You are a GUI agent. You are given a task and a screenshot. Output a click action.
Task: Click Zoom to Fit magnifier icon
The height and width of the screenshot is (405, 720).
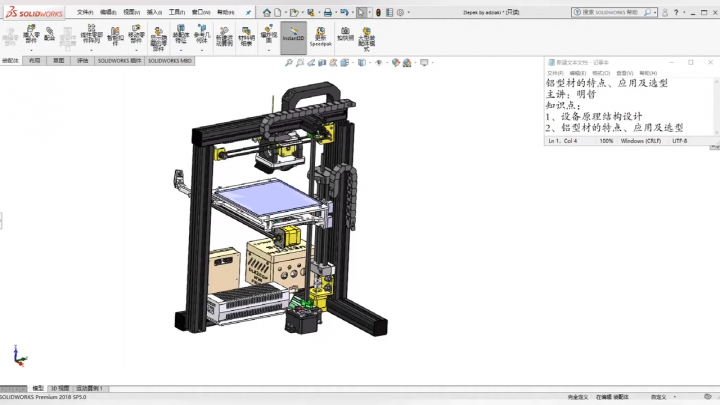pos(289,62)
